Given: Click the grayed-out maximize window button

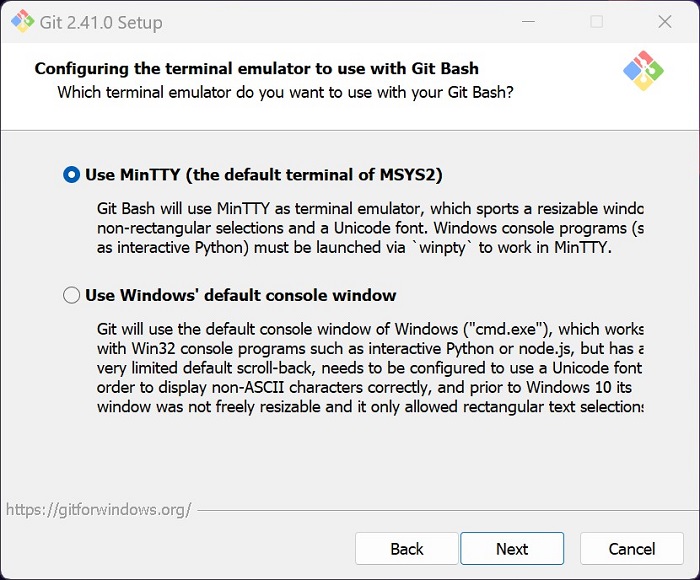Looking at the screenshot, I should point(596,21).
